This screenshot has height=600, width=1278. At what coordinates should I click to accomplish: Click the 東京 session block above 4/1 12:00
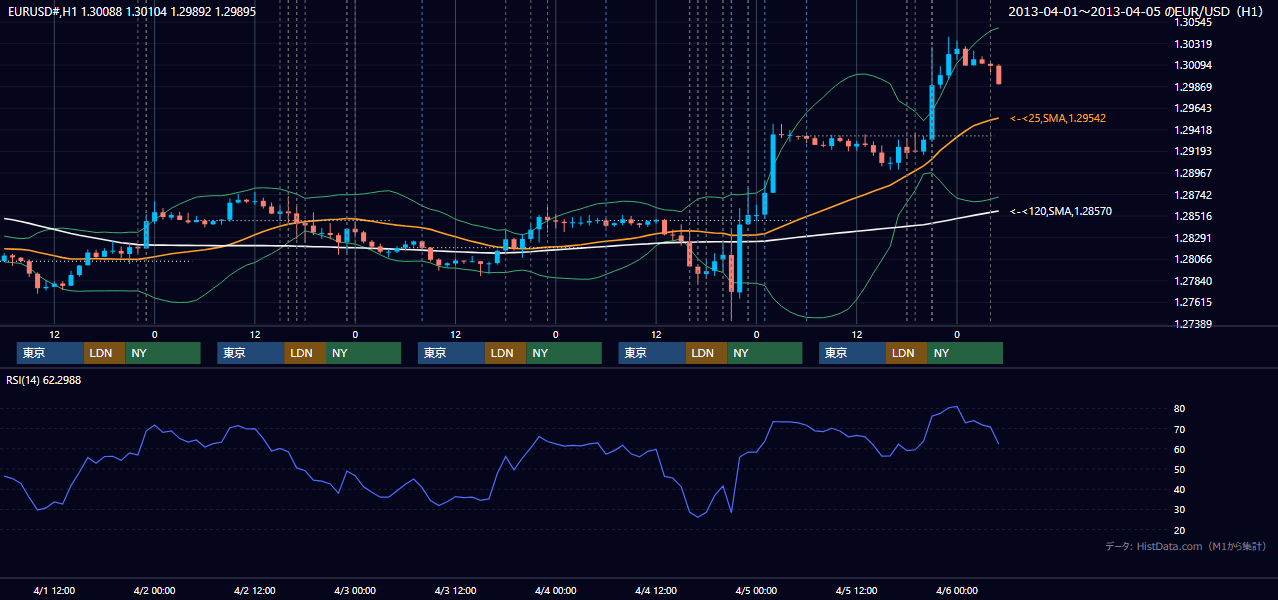pos(50,353)
